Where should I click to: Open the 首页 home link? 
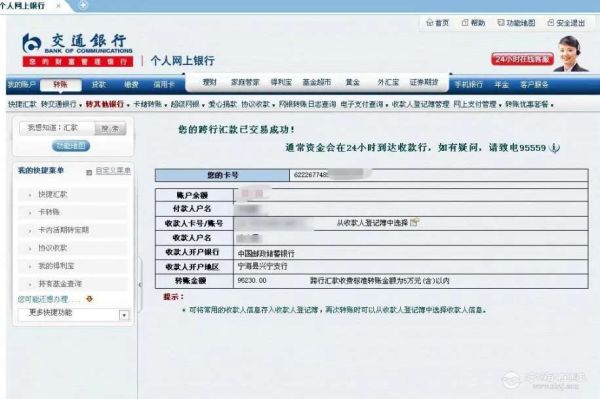coord(438,23)
